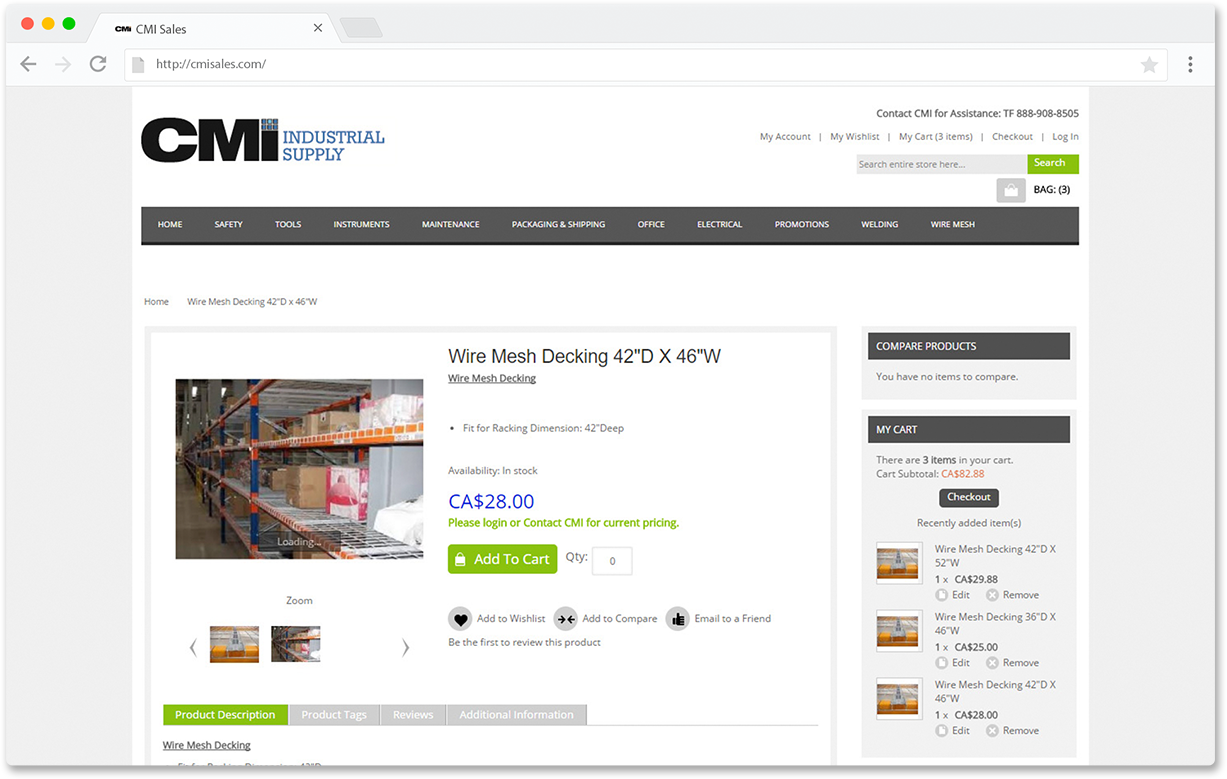Click into the Qty input field
1227x779 pixels.
612,561
